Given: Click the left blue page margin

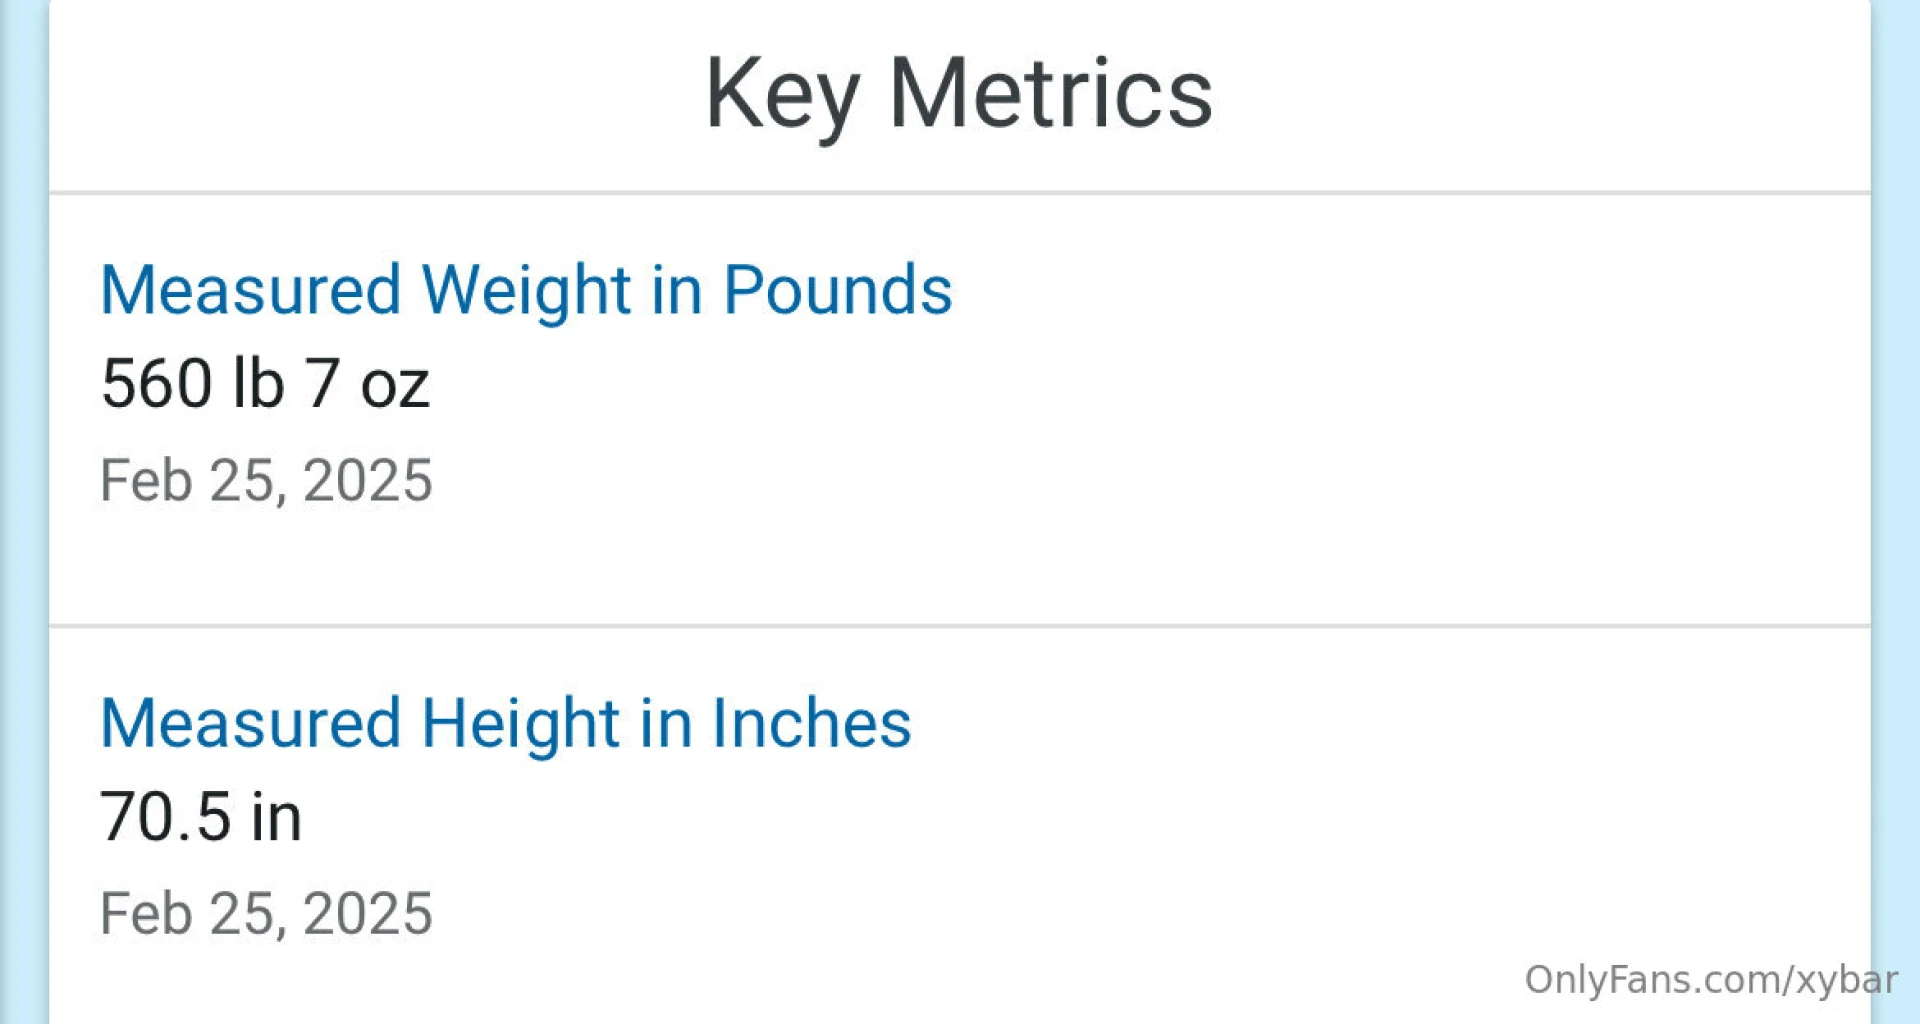Looking at the screenshot, I should [x=25, y=512].
